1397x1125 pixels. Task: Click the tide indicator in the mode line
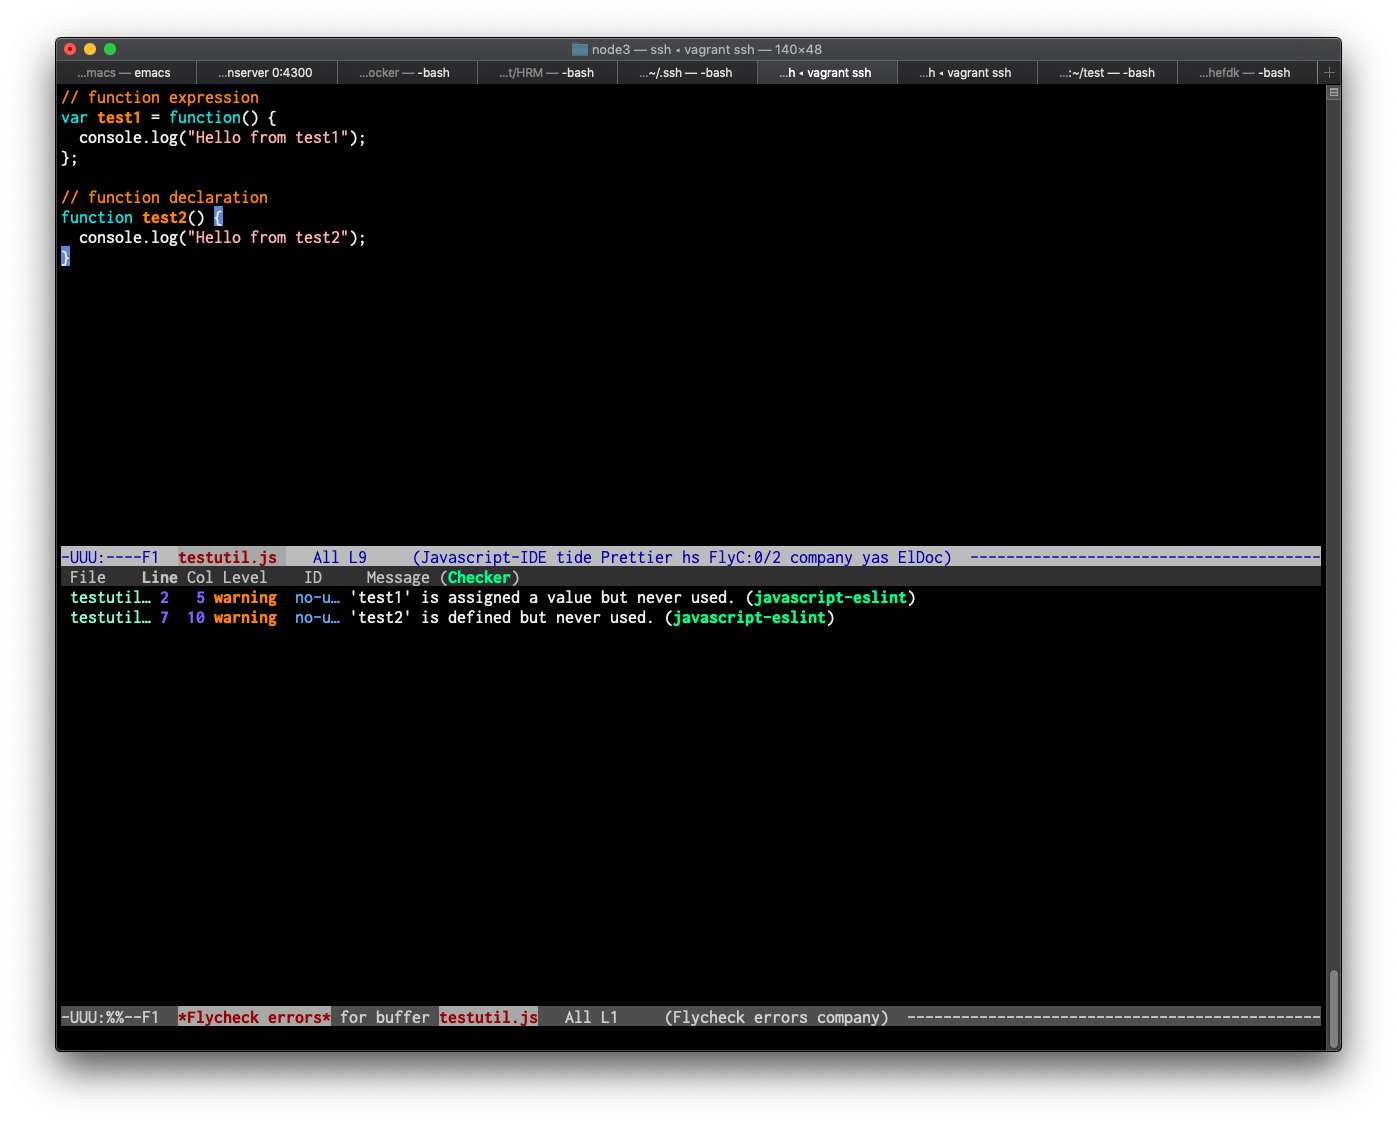pos(573,557)
